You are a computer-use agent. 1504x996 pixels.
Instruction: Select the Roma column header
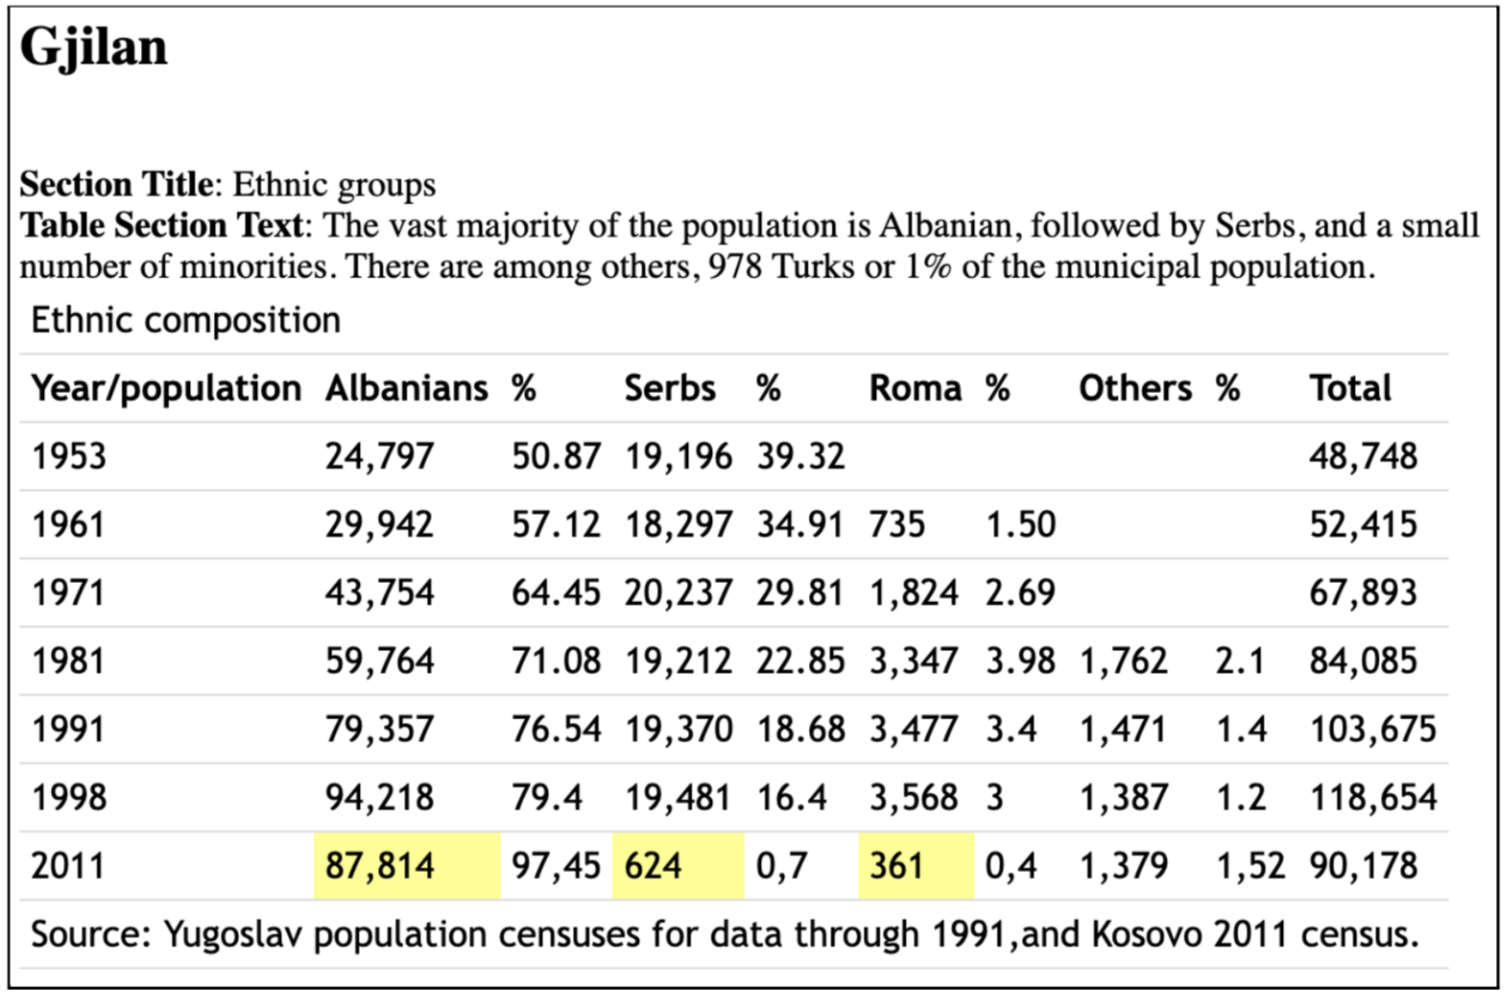(x=915, y=388)
